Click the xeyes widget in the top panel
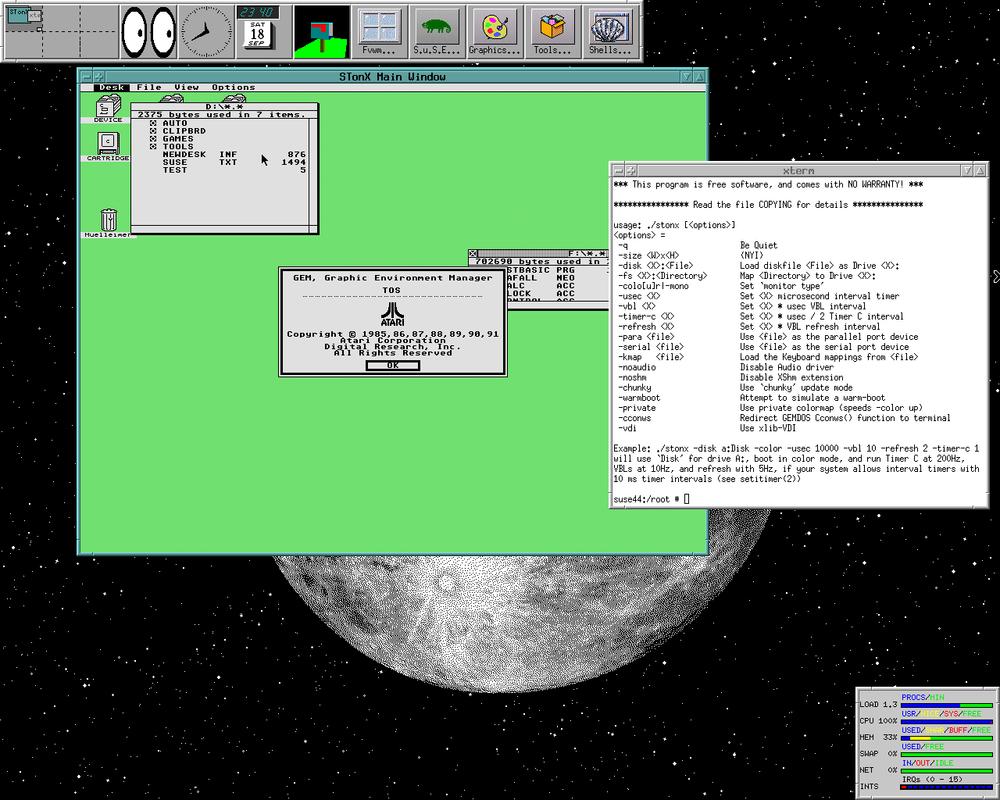Viewport: 1000px width, 800px height. tap(149, 31)
